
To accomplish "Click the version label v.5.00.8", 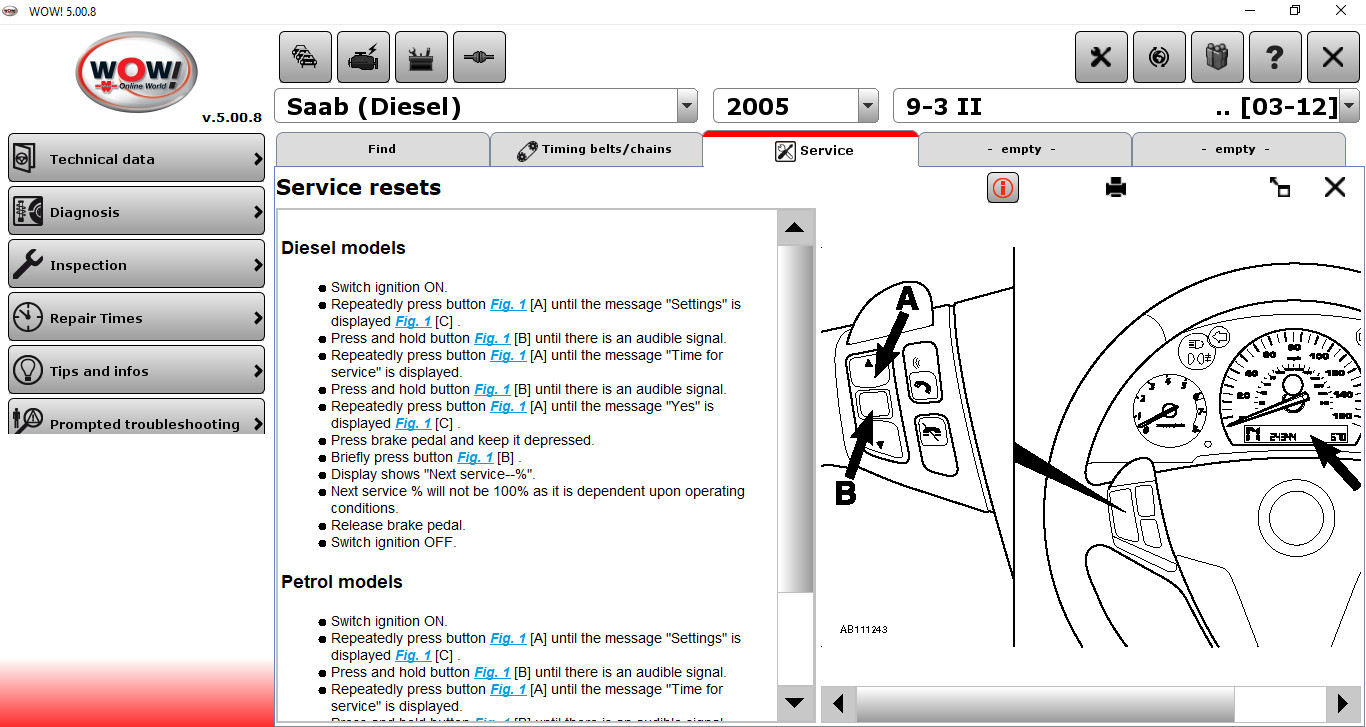I will click(x=232, y=117).
